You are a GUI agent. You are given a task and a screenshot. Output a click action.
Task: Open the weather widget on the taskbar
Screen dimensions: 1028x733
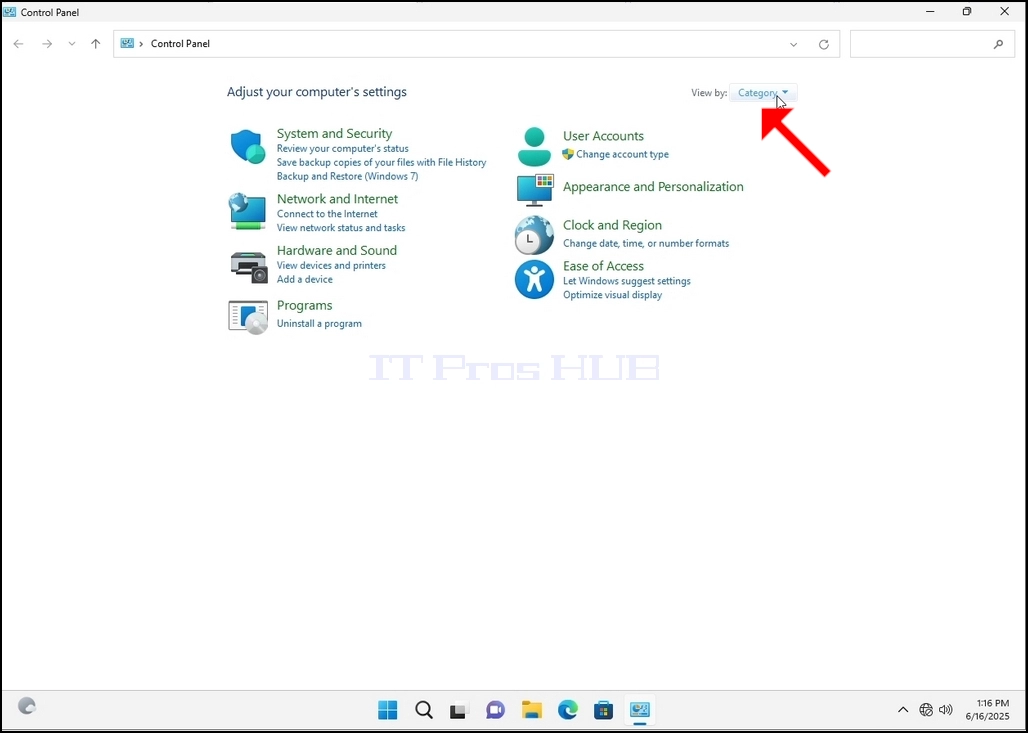point(27,706)
